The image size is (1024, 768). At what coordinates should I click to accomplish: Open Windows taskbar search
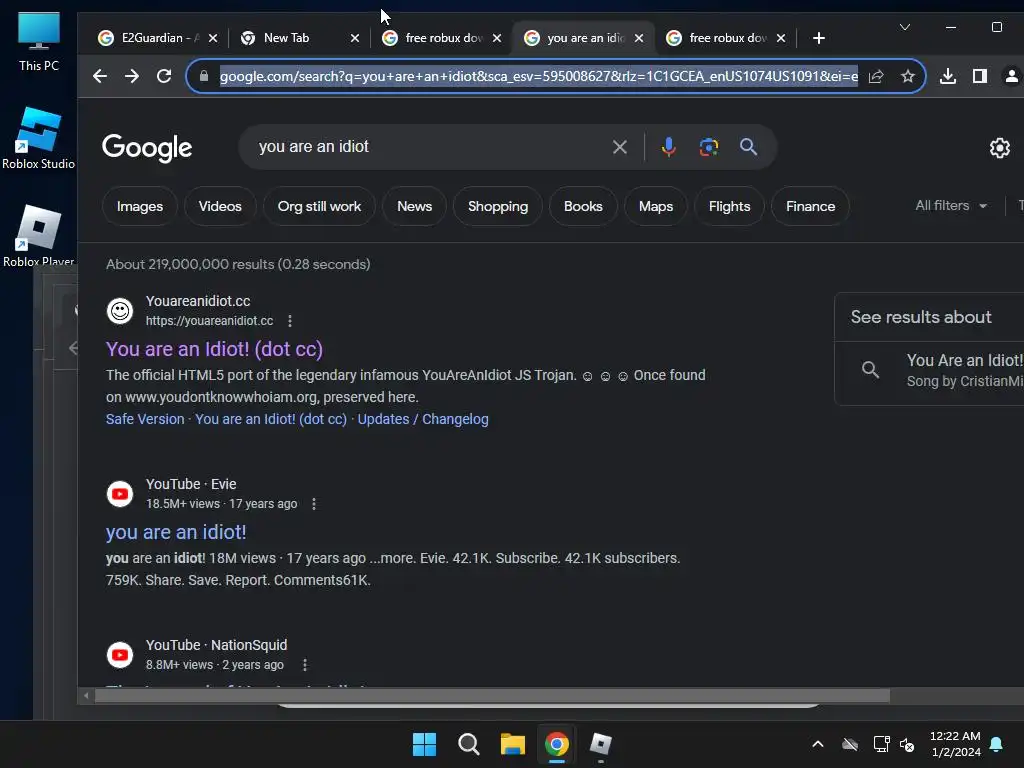coord(468,744)
